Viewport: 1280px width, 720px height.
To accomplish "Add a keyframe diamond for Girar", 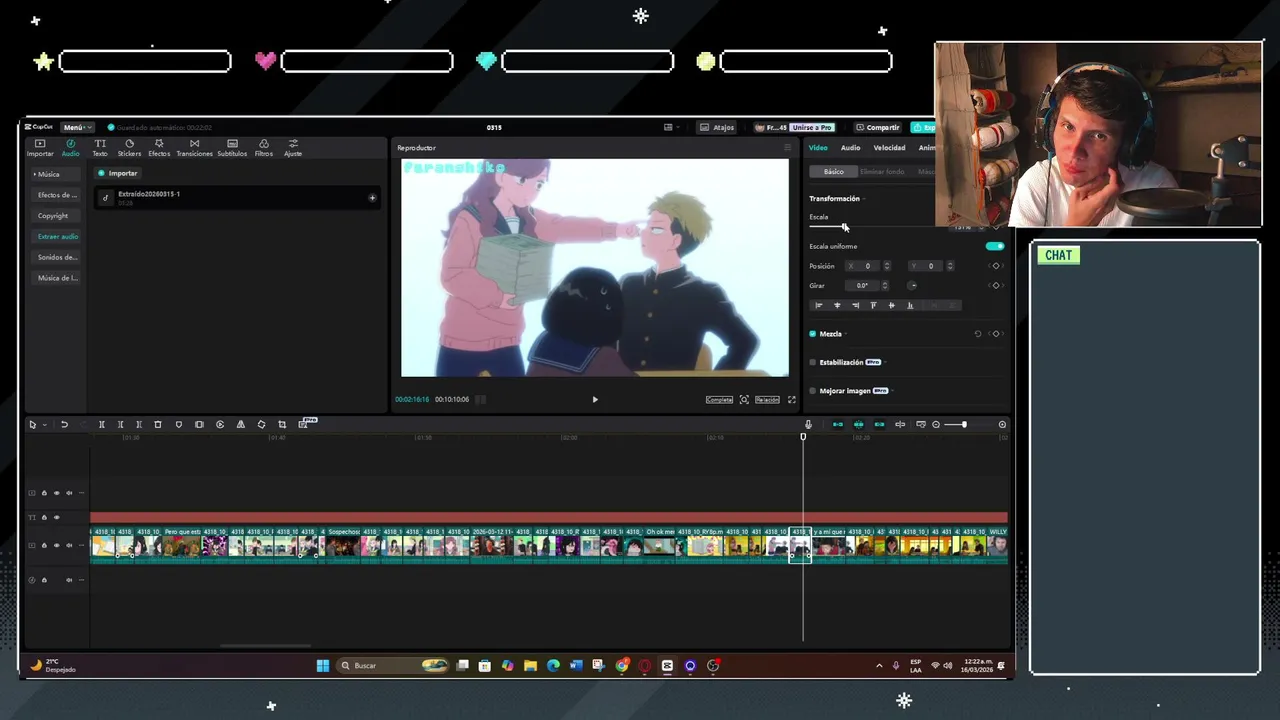I will click(x=995, y=286).
